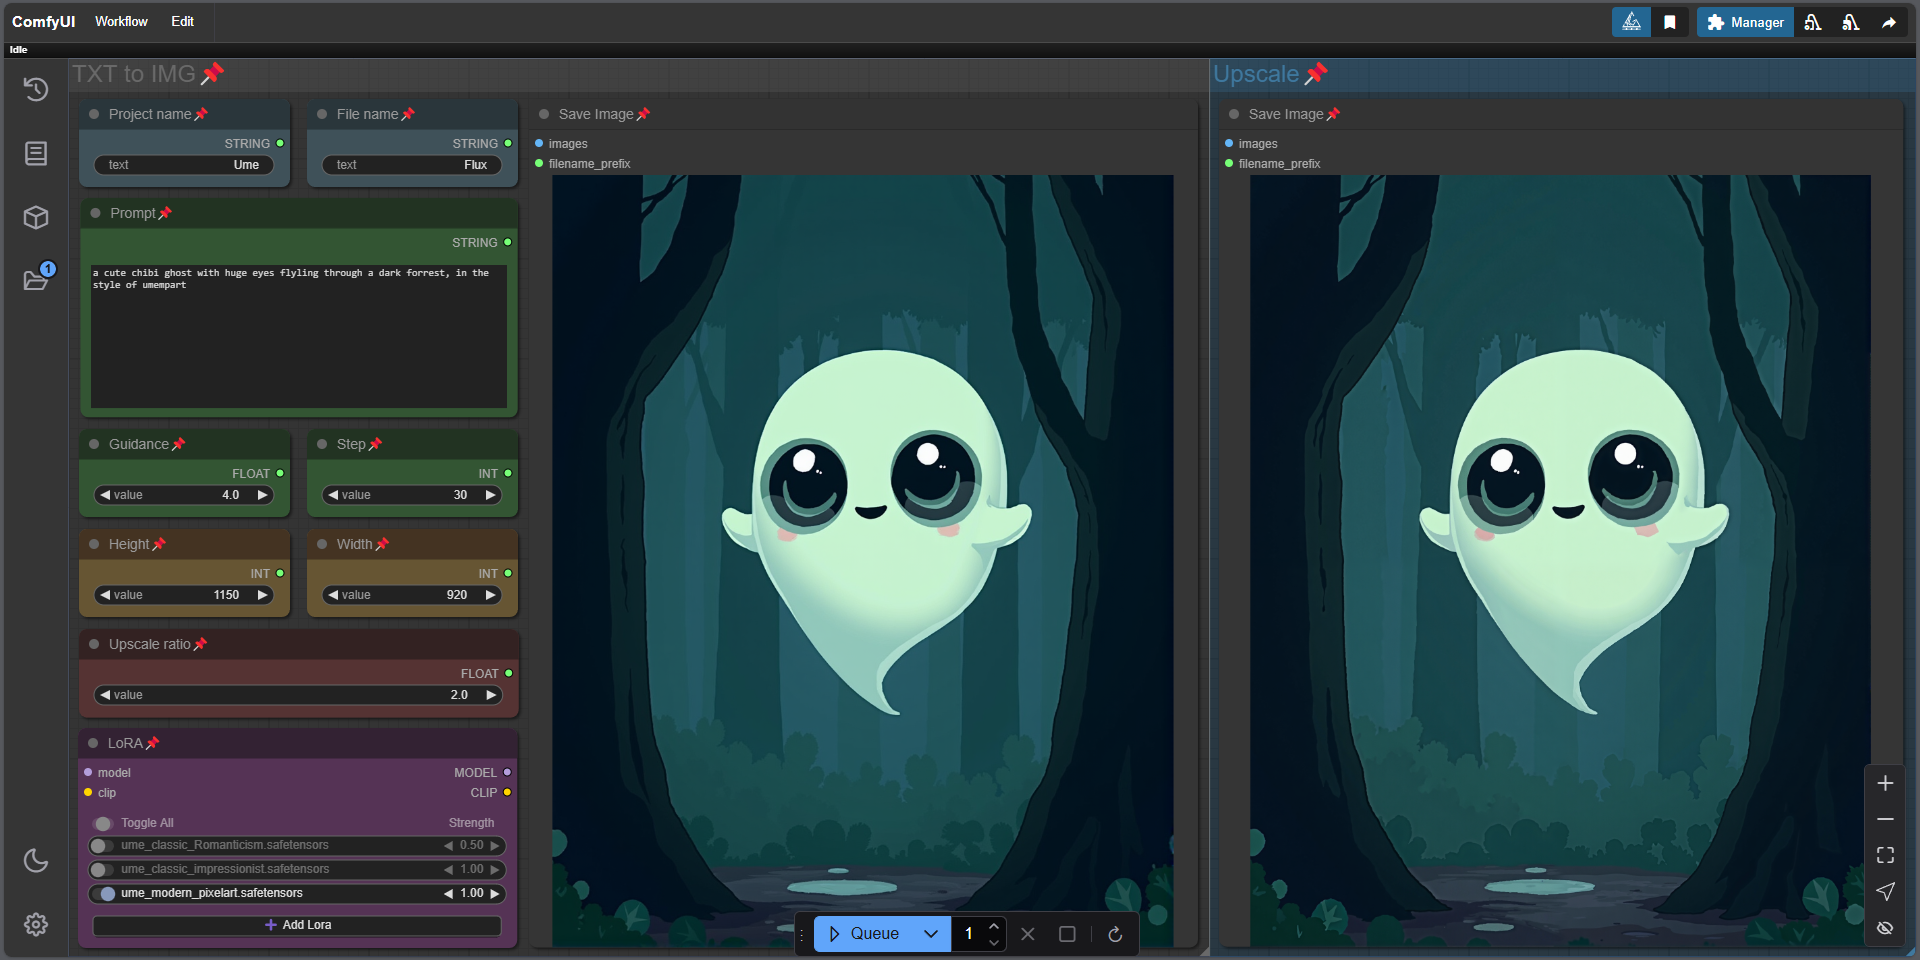1920x960 pixels.
Task: Increase the Guidance value with right arrow
Action: click(263, 495)
